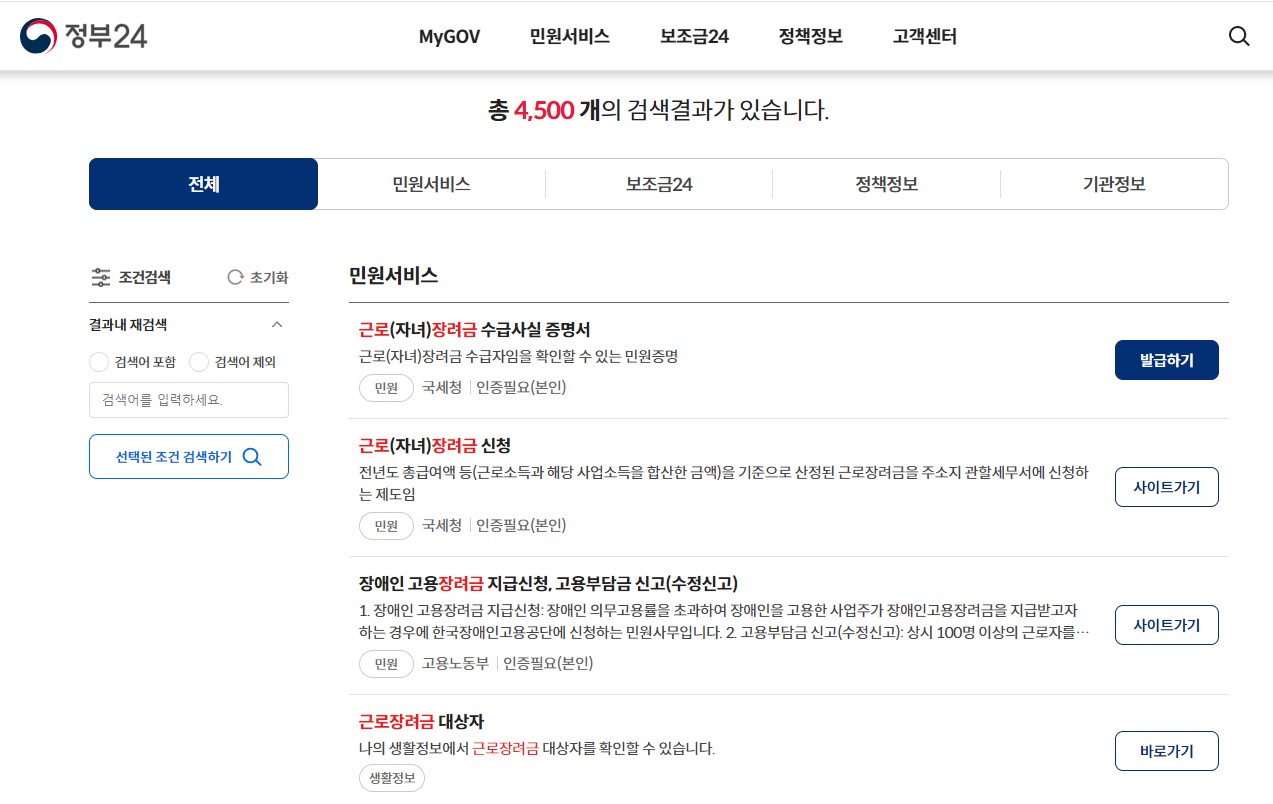The image size is (1273, 804).
Task: Select the 검색어 제외 radio button
Action: [x=198, y=362]
